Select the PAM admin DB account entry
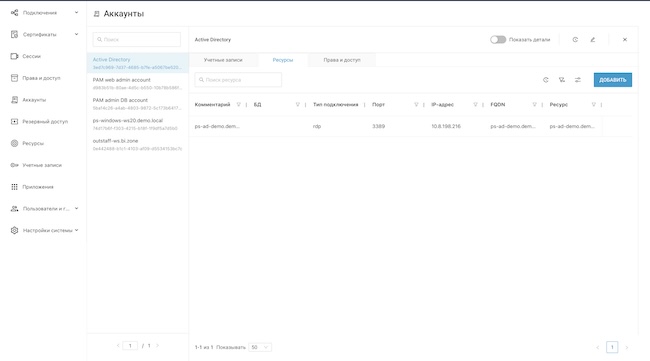The image size is (650, 361). tap(138, 104)
